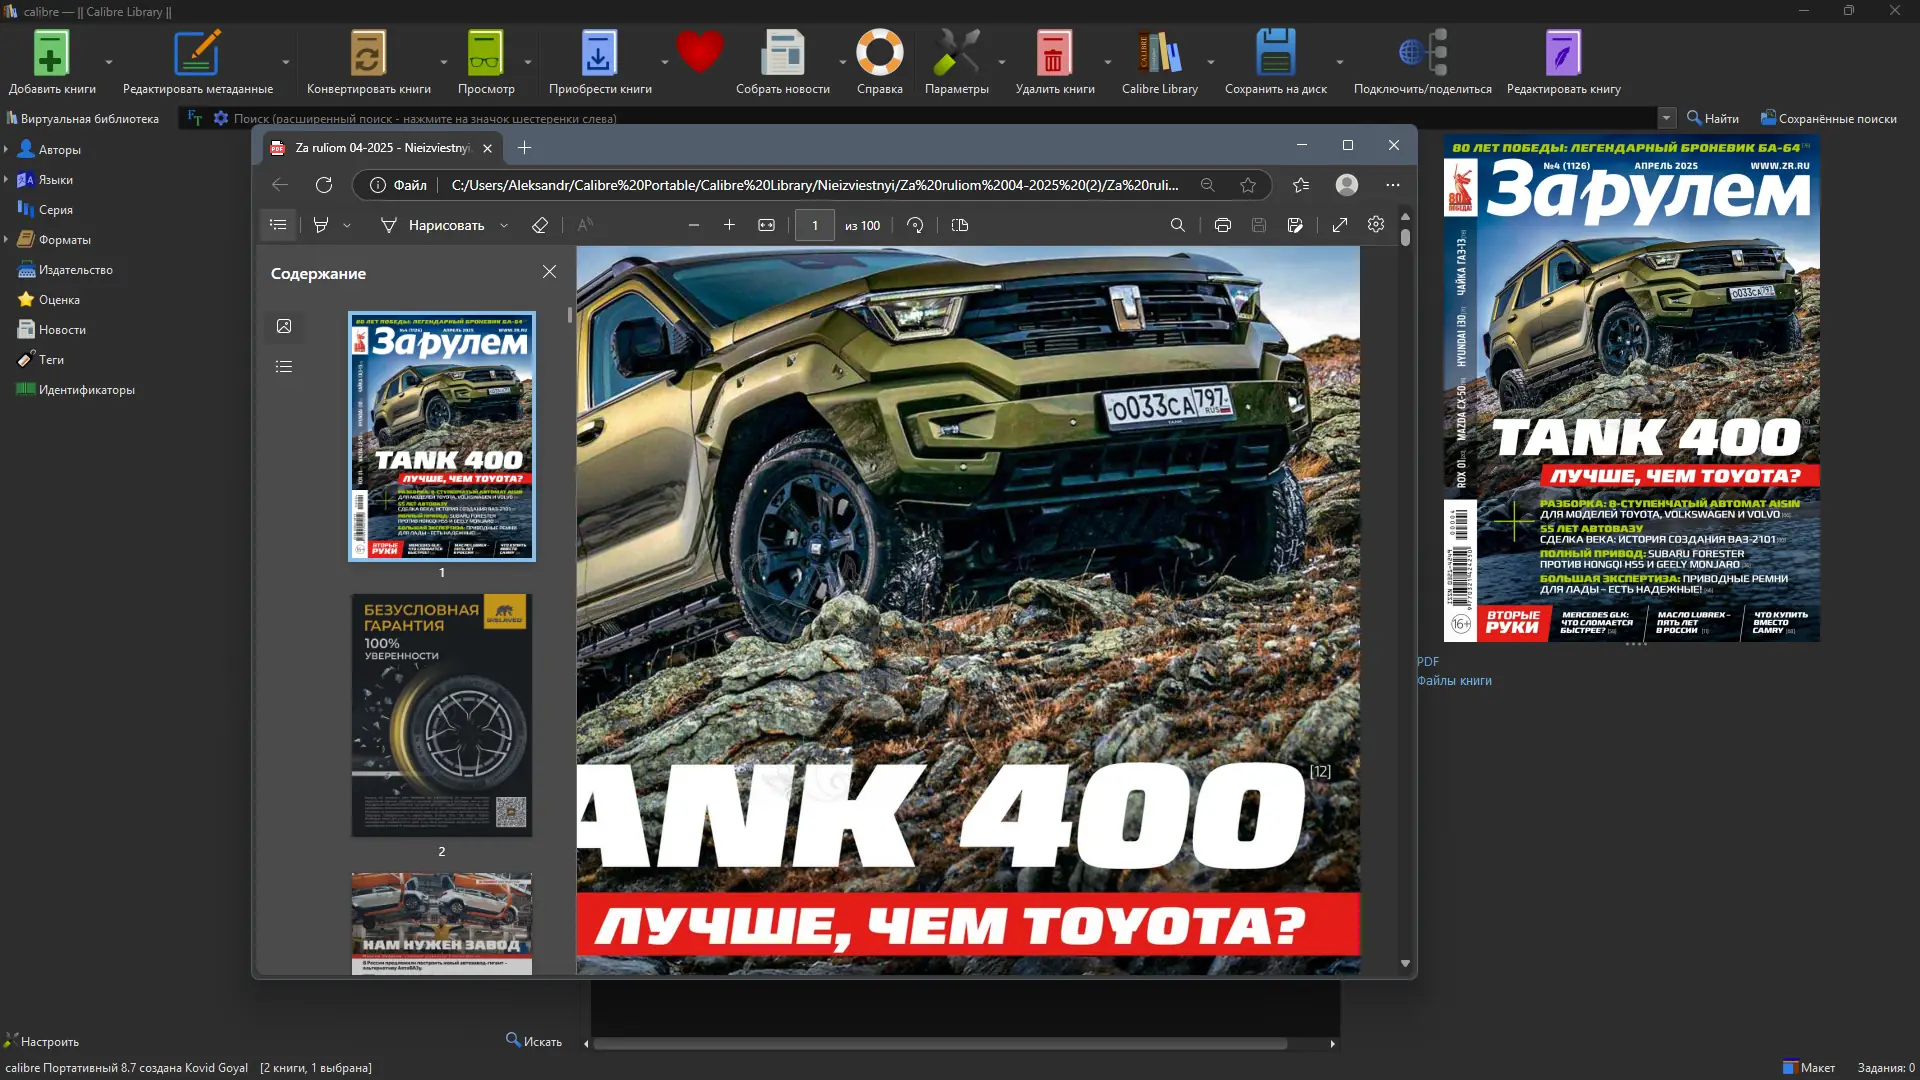Viewport: 1920px width, 1080px height.
Task: Expand the highlight color options chevron
Action: [347, 224]
